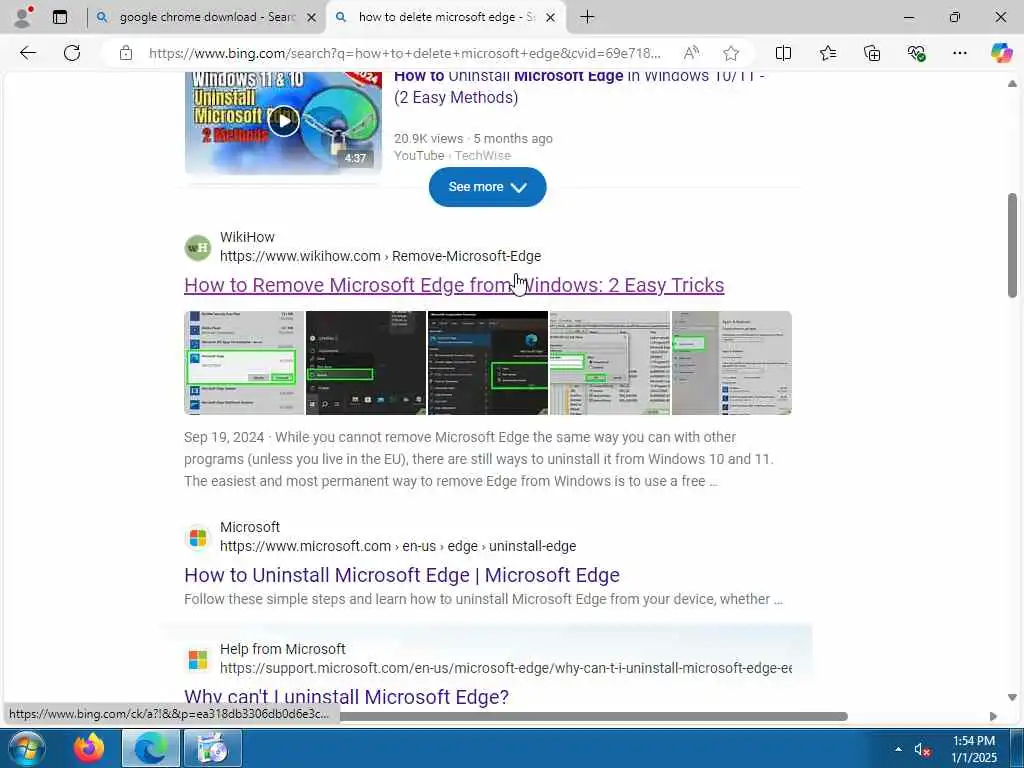Viewport: 1024px width, 768px height.
Task: Open WikiHow How to Remove Microsoft Edge link
Action: click(x=454, y=285)
